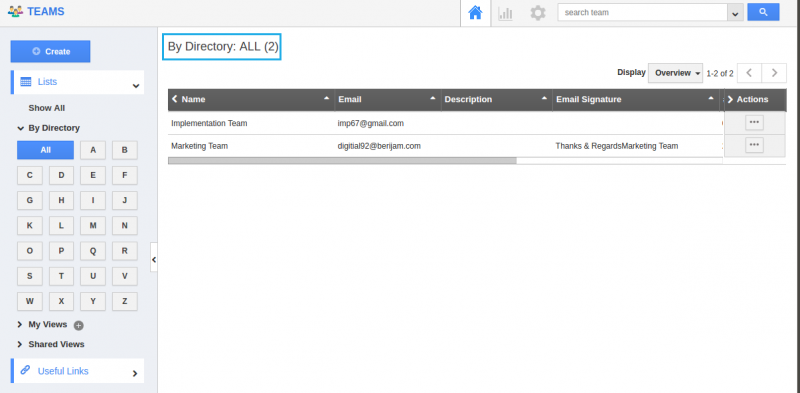Filter directory by letter U

click(x=93, y=276)
